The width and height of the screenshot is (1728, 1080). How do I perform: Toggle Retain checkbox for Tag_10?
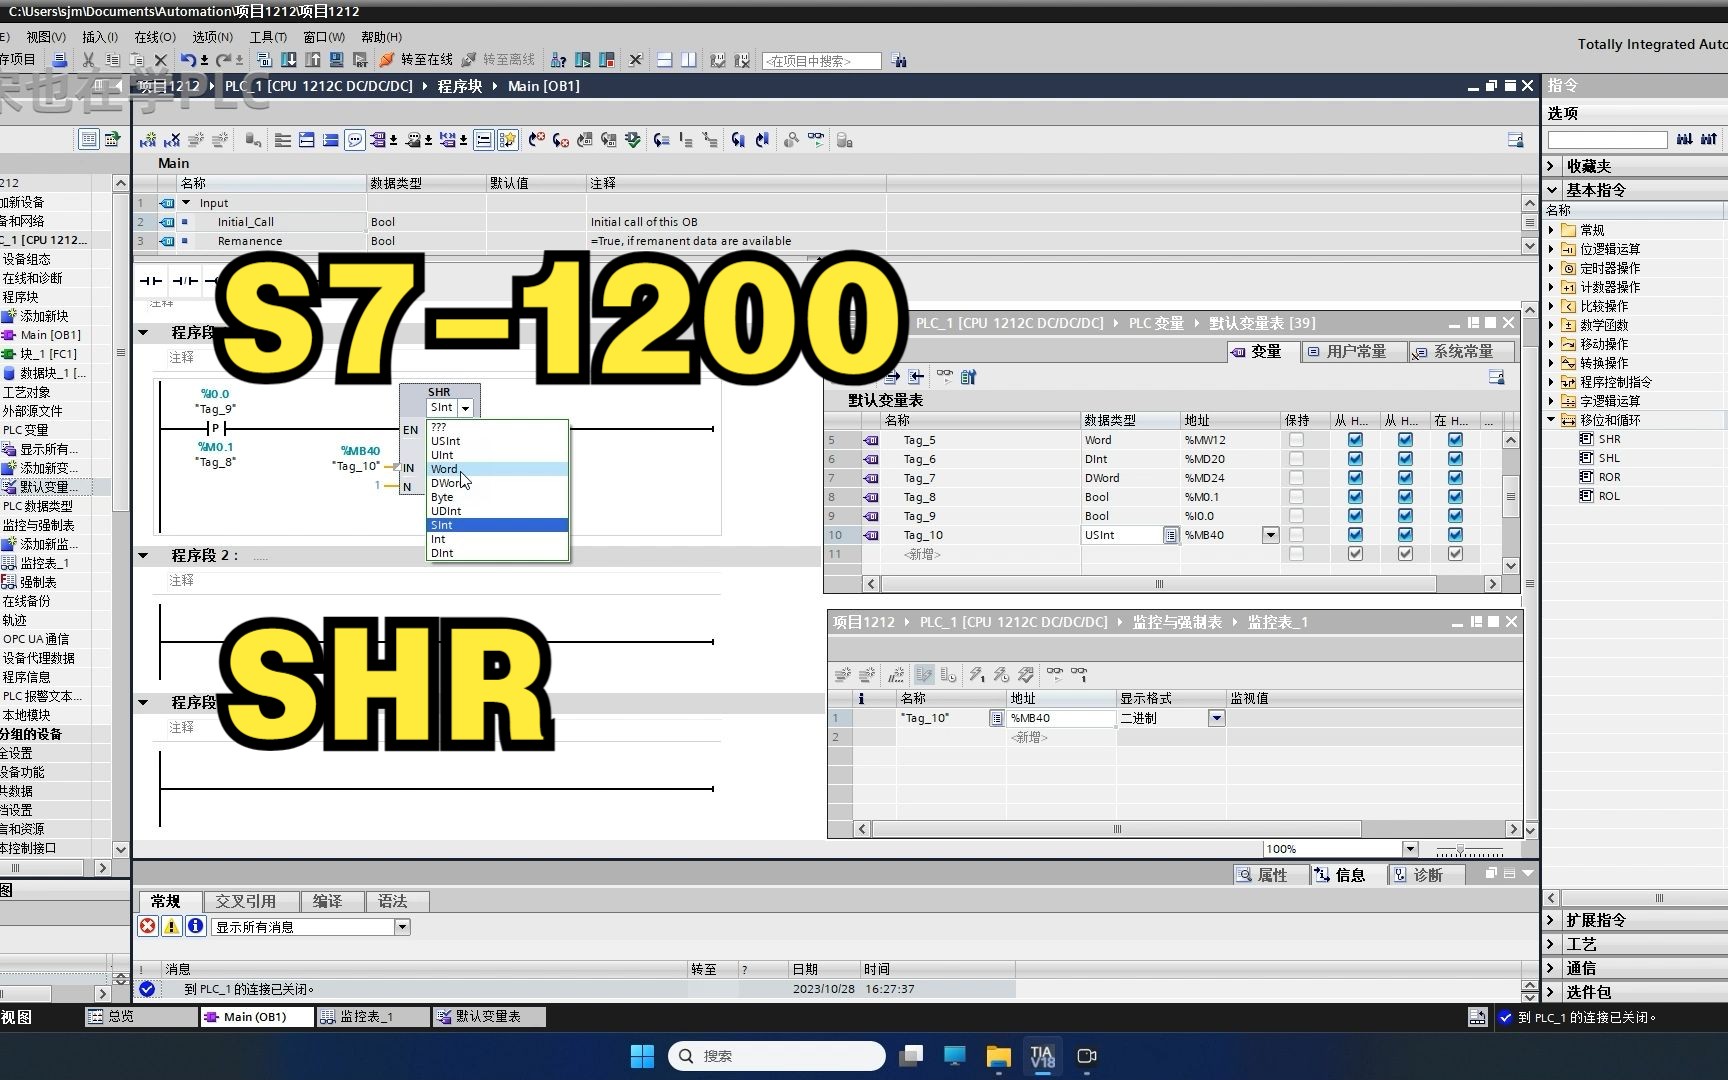1296,535
